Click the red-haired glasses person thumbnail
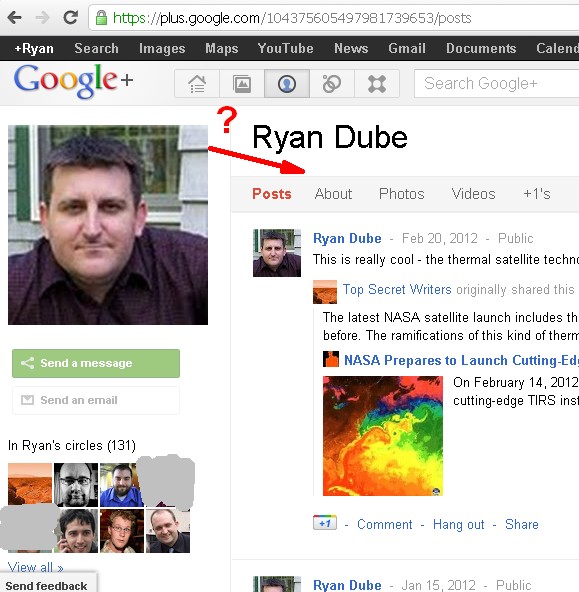579x592 pixels. click(x=122, y=531)
